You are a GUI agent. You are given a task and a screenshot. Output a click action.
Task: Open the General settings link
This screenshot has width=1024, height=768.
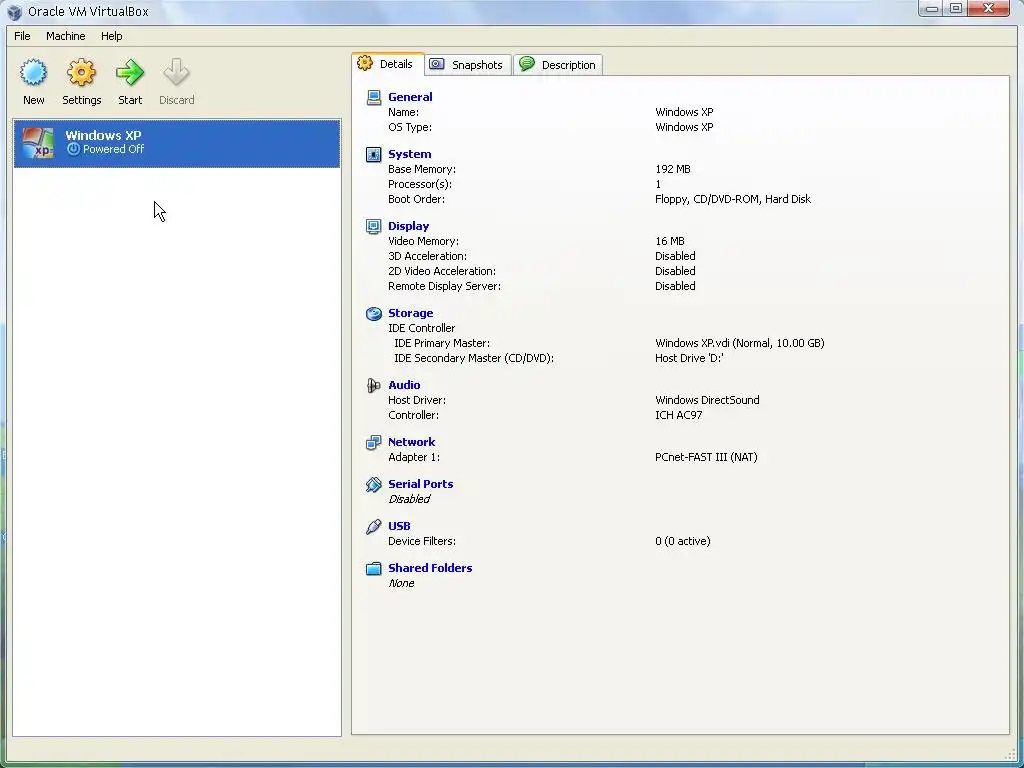pyautogui.click(x=410, y=97)
